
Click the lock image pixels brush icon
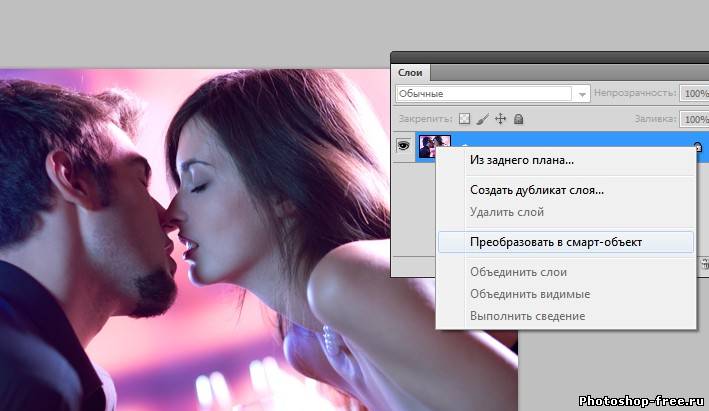(482, 119)
